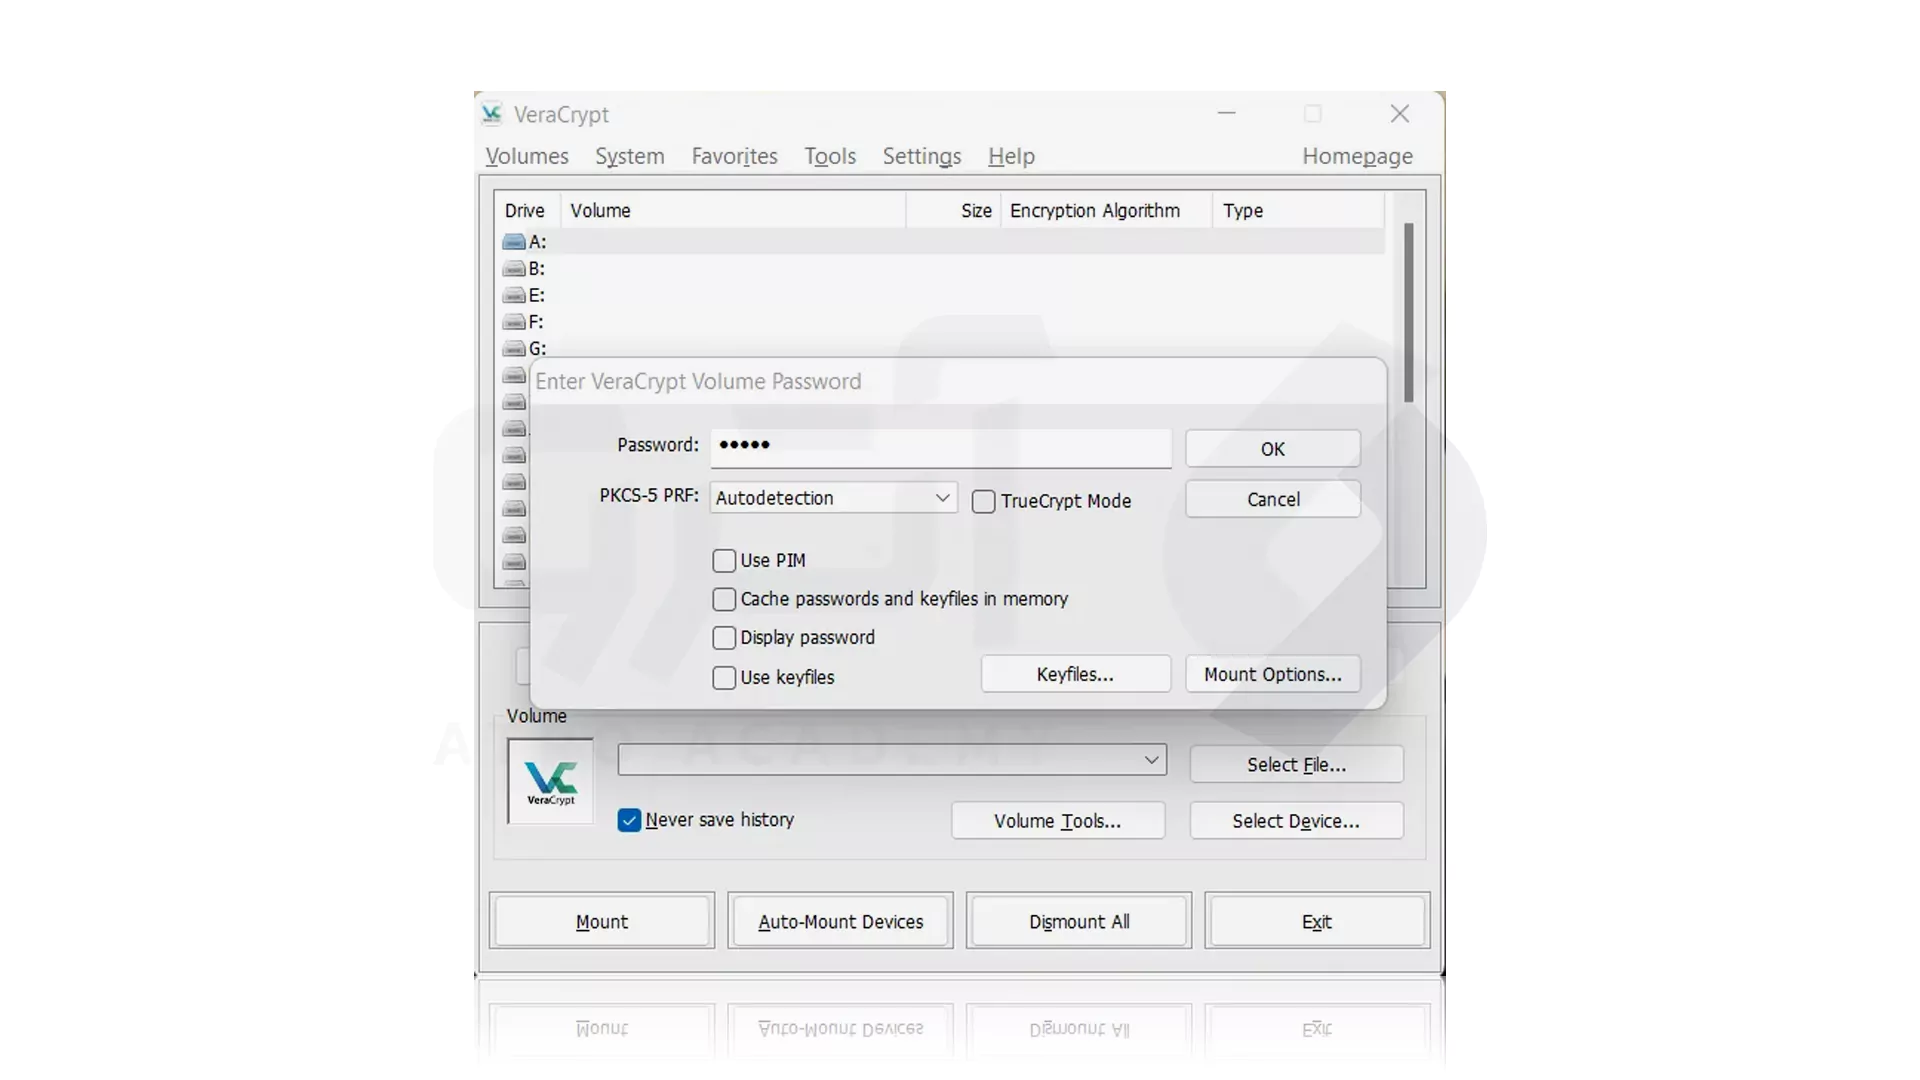Sort by the Volume column header

733,211
